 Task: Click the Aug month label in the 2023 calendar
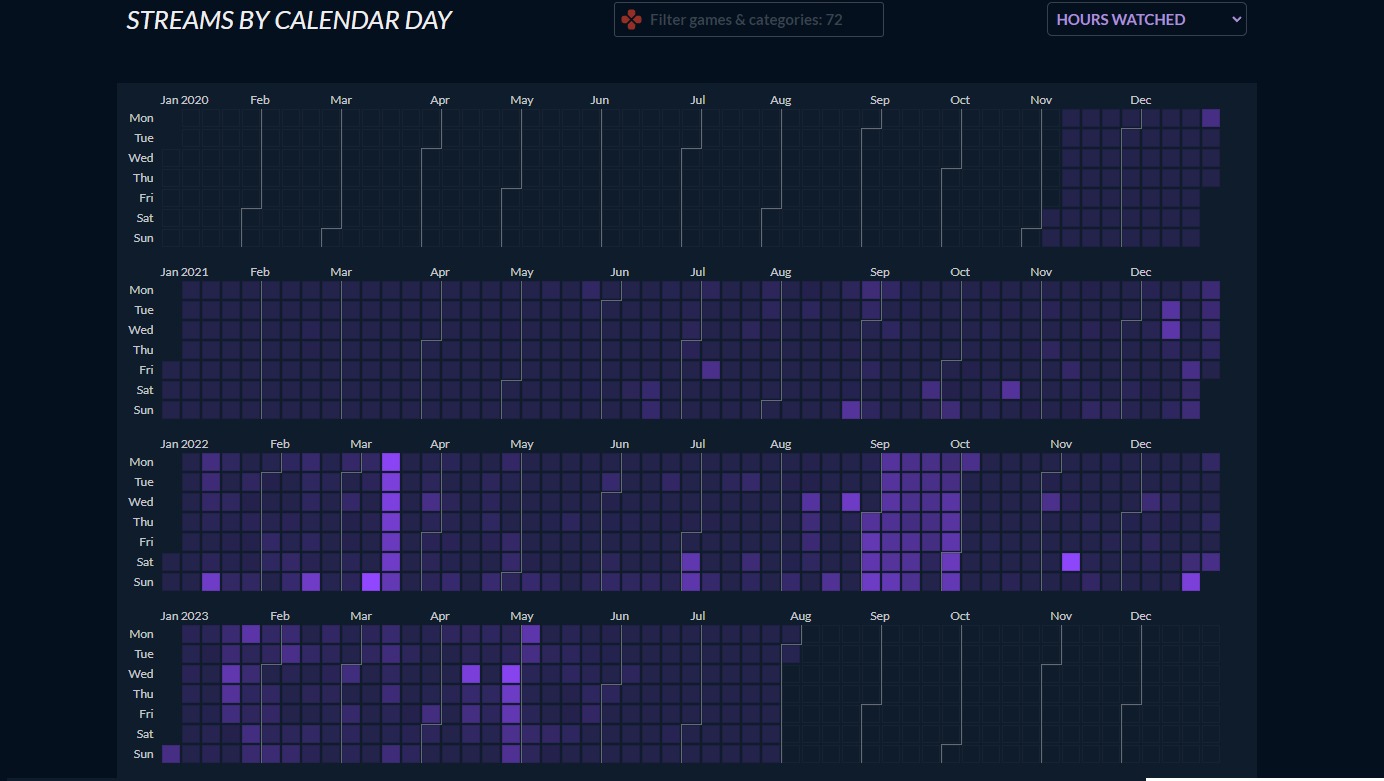800,616
